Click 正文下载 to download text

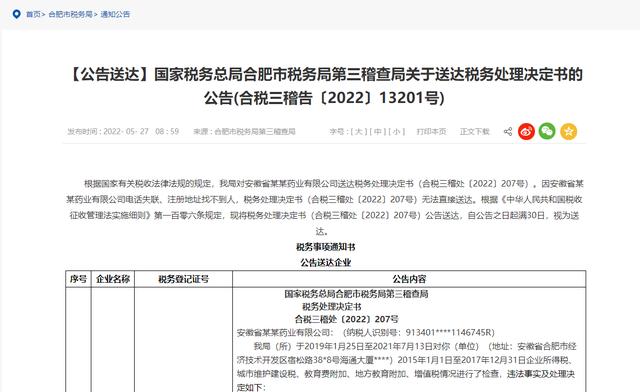(x=474, y=131)
